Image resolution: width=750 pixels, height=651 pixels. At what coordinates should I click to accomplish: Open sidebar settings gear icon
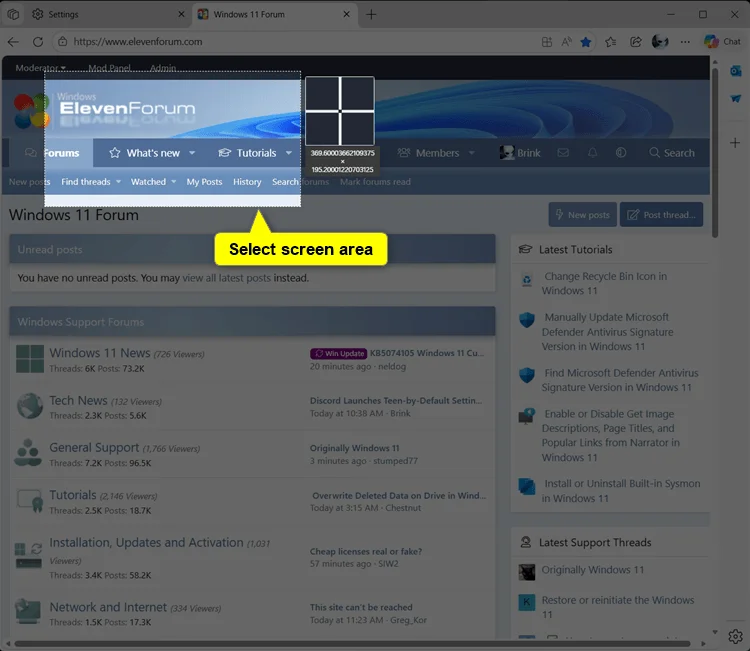[x=735, y=636]
